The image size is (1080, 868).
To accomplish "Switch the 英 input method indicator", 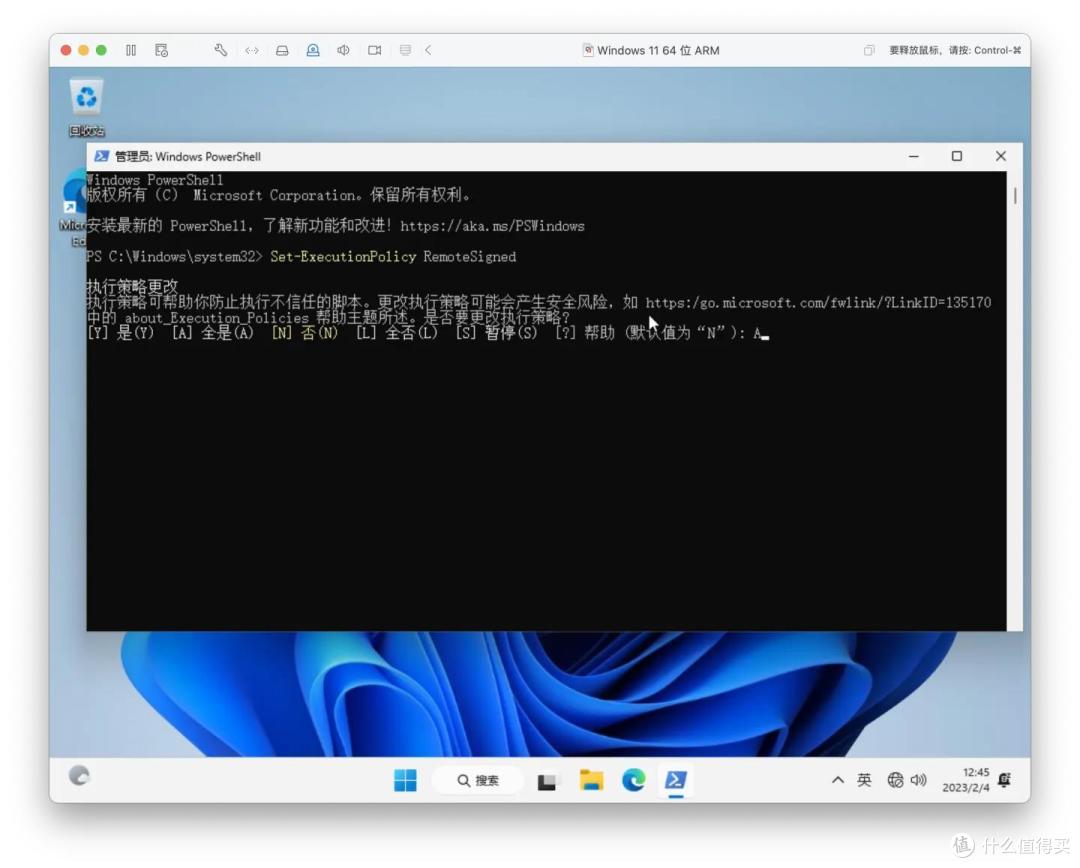I will pyautogui.click(x=864, y=780).
